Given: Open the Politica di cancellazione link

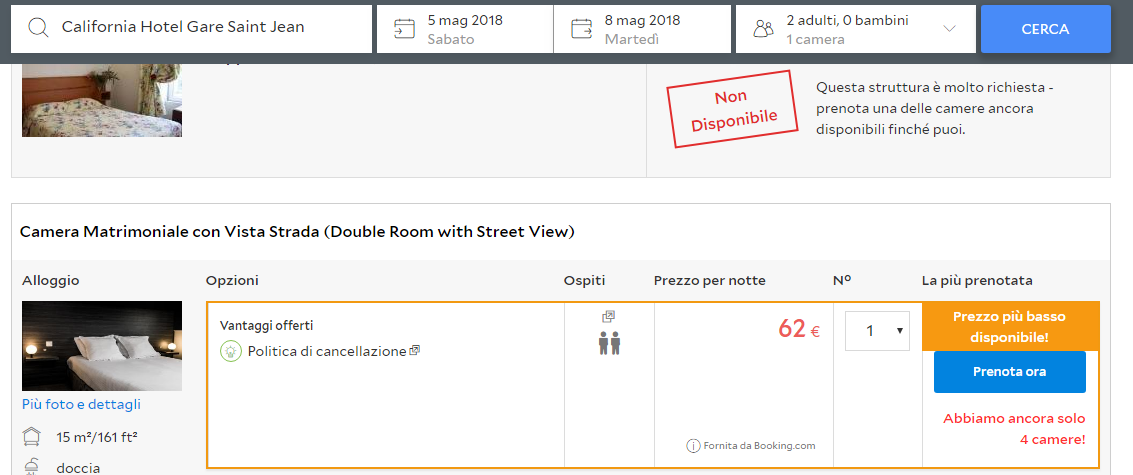Looking at the screenshot, I should tap(327, 351).
